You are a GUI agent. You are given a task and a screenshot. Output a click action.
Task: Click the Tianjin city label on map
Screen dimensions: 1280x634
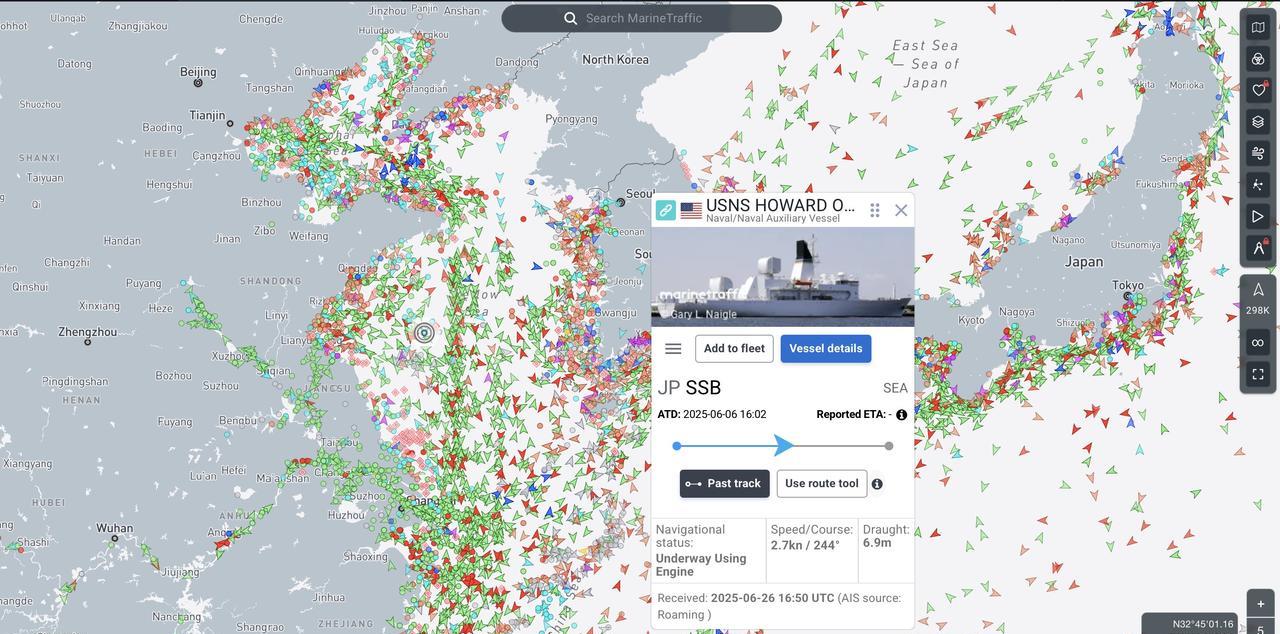pyautogui.click(x=207, y=115)
